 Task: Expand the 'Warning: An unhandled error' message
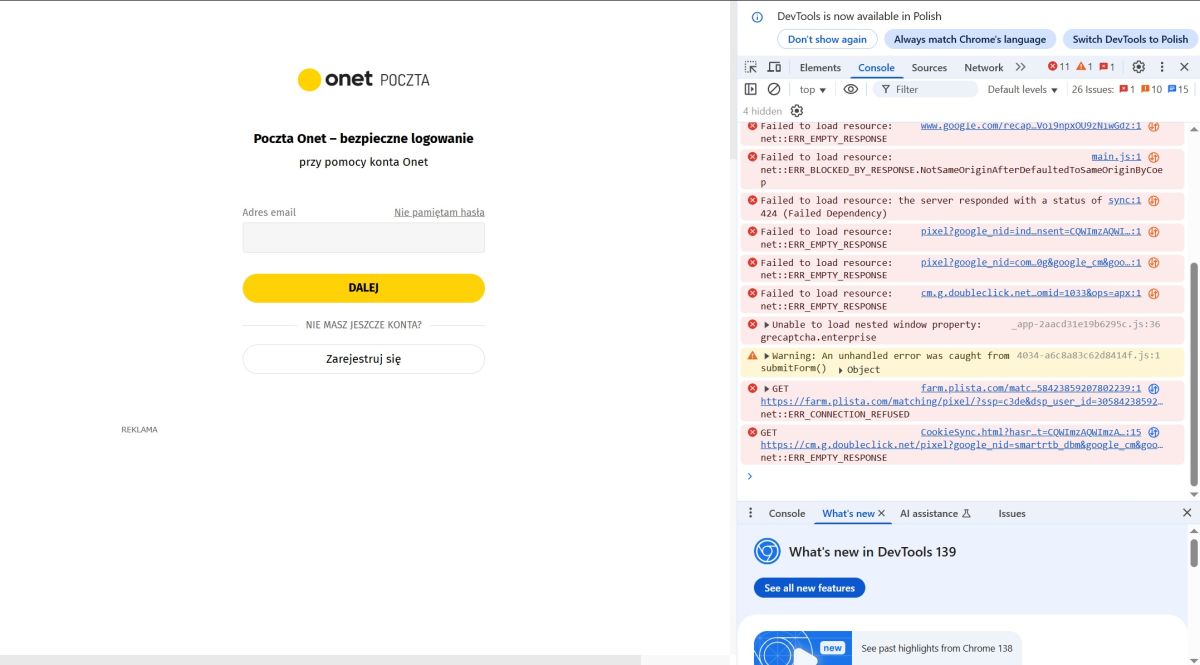coord(767,356)
